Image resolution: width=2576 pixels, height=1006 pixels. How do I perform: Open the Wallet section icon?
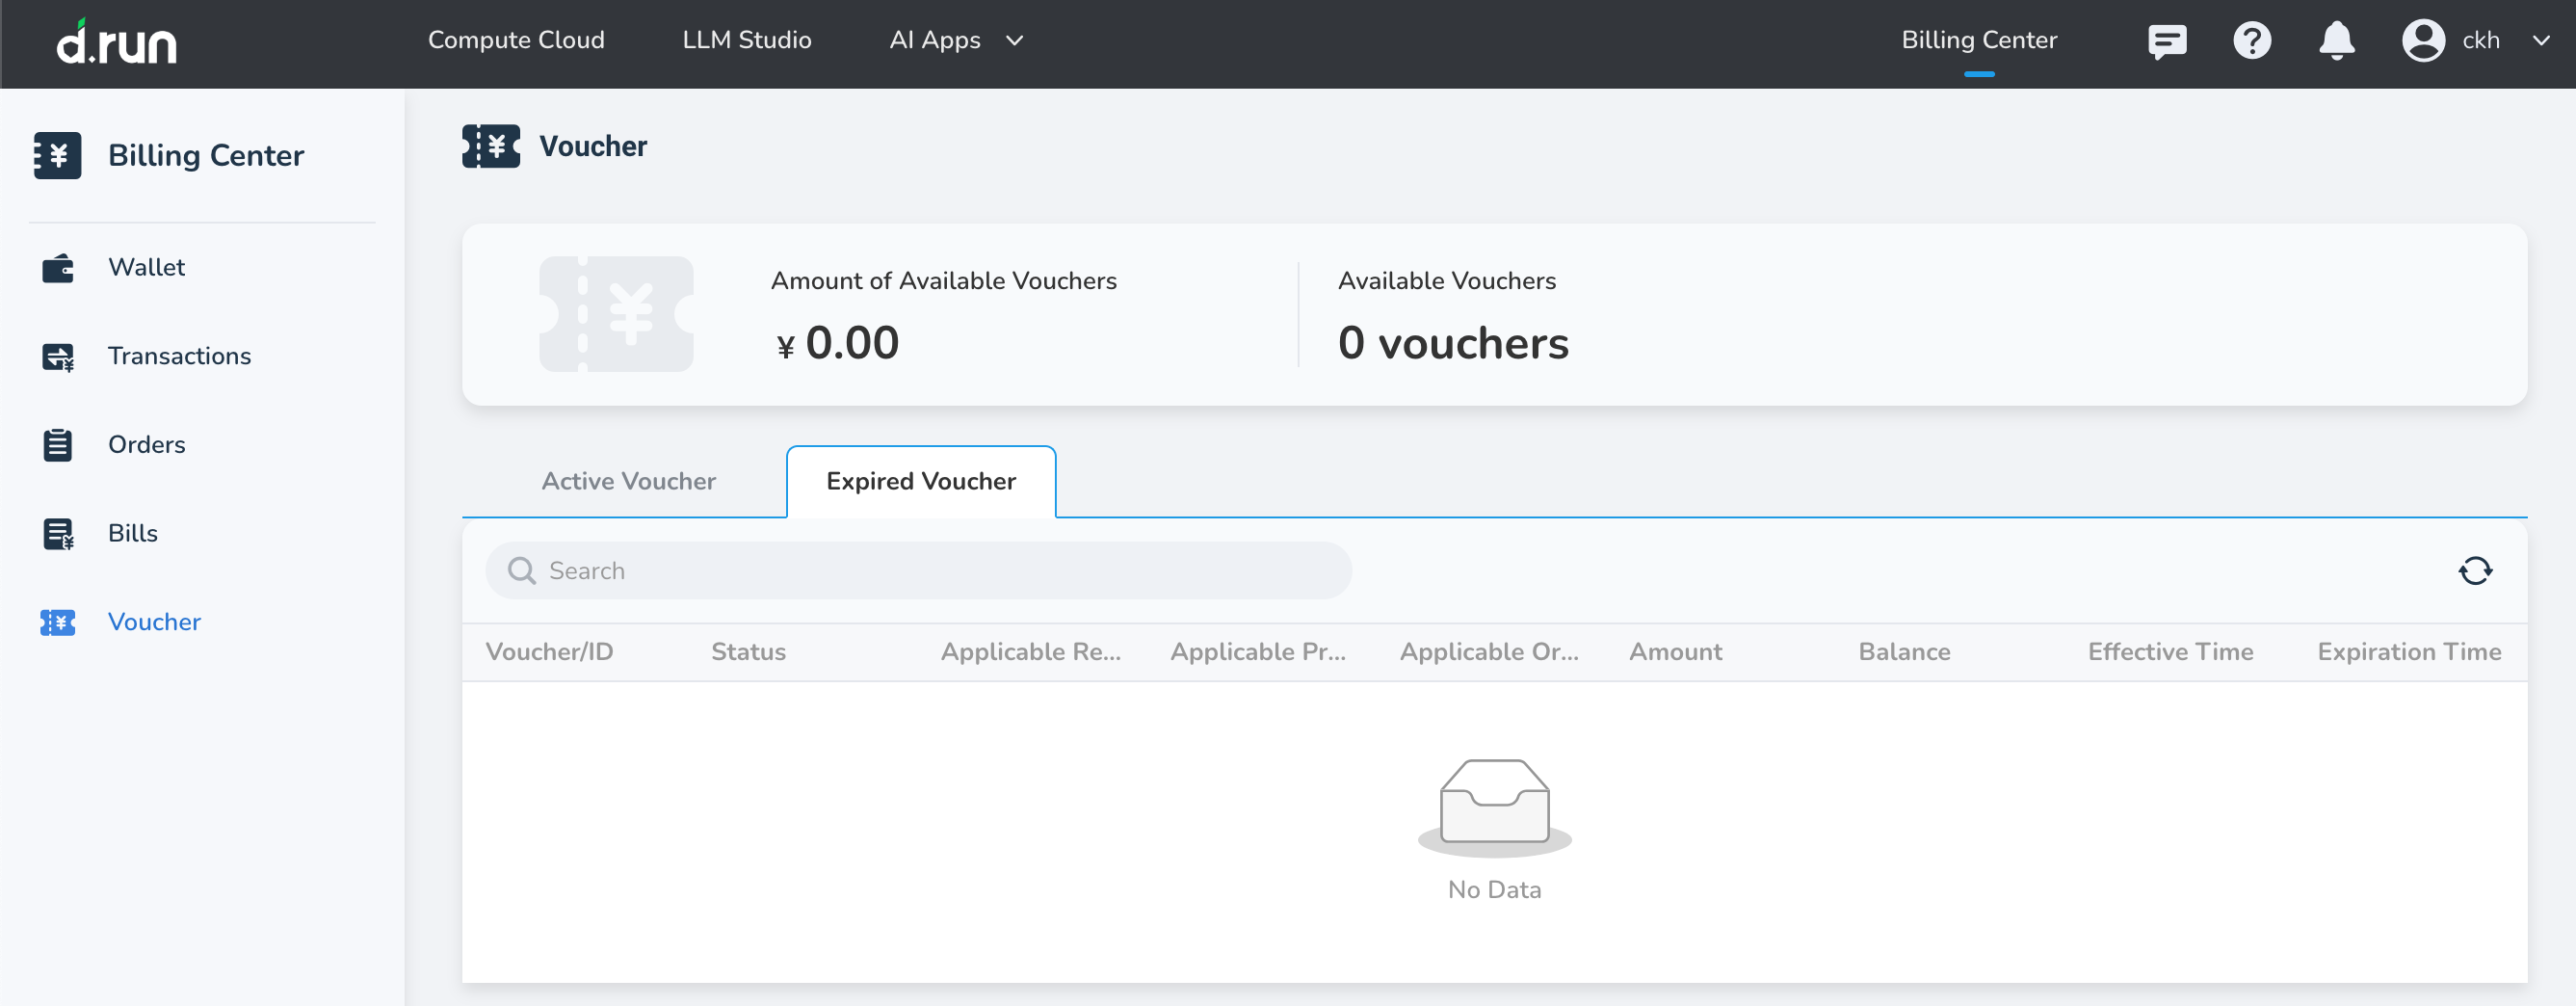point(58,267)
